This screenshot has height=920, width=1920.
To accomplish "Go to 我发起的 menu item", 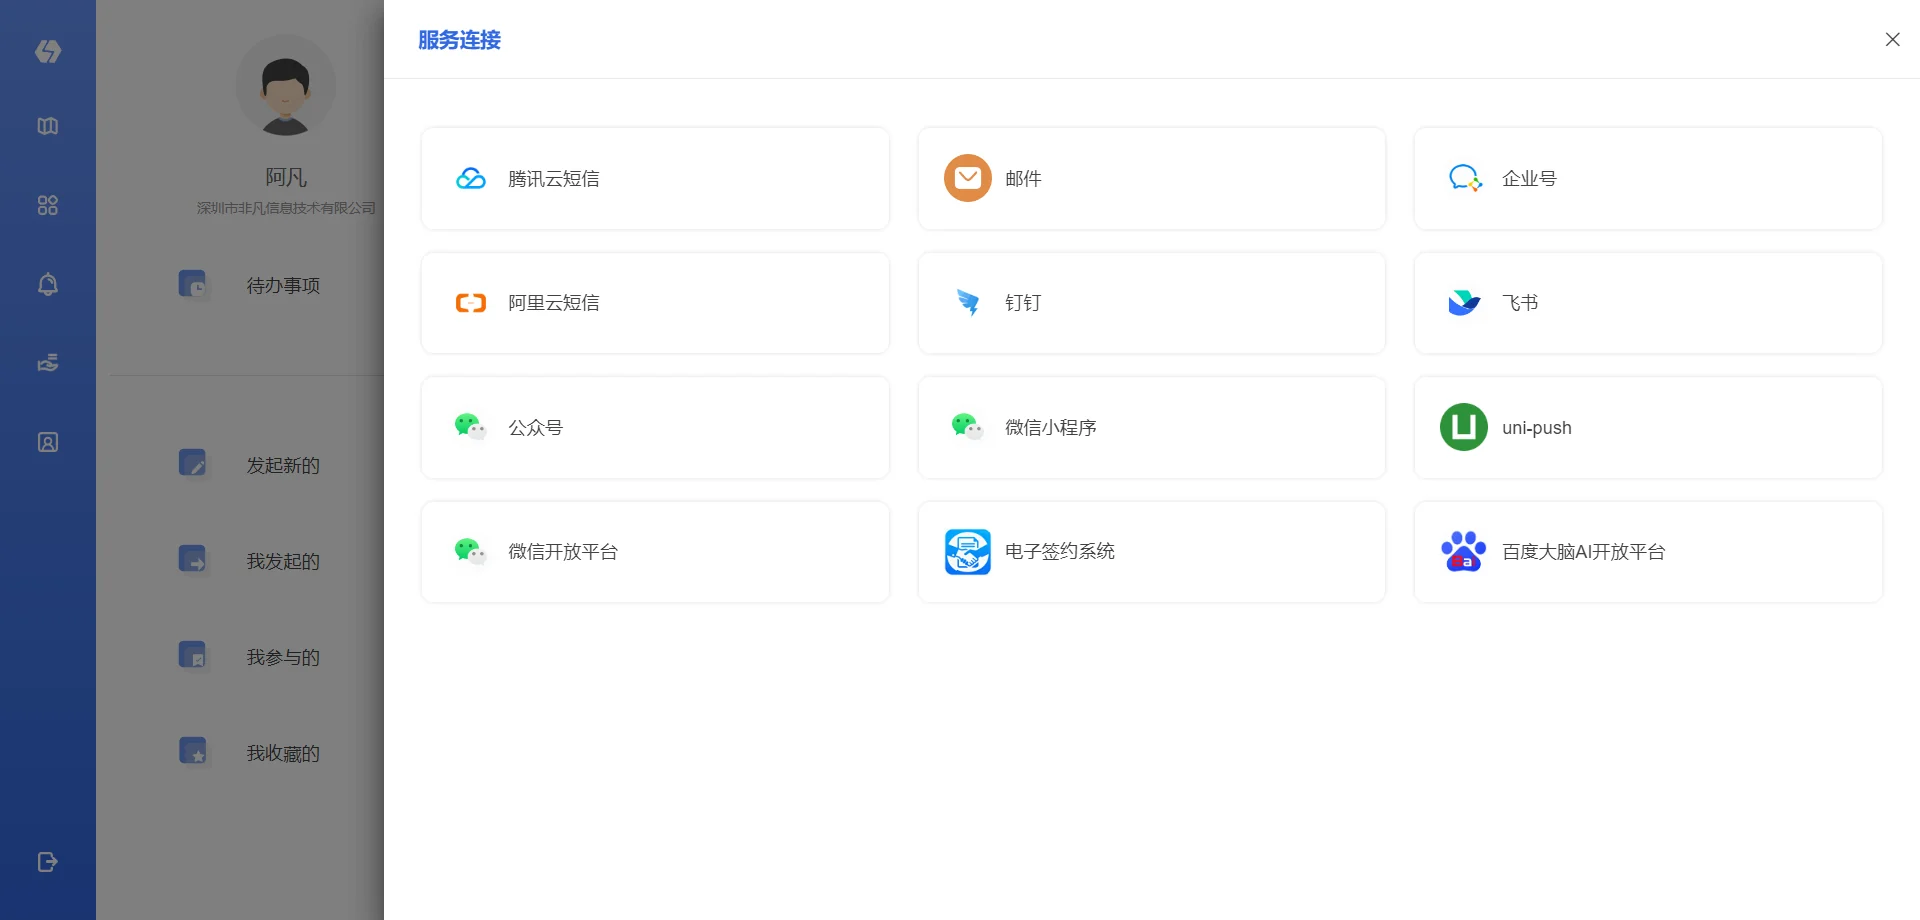I will point(283,562).
